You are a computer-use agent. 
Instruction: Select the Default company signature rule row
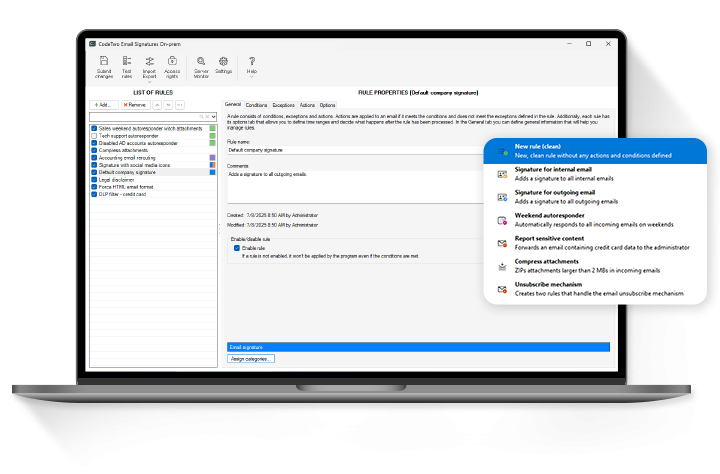153,172
